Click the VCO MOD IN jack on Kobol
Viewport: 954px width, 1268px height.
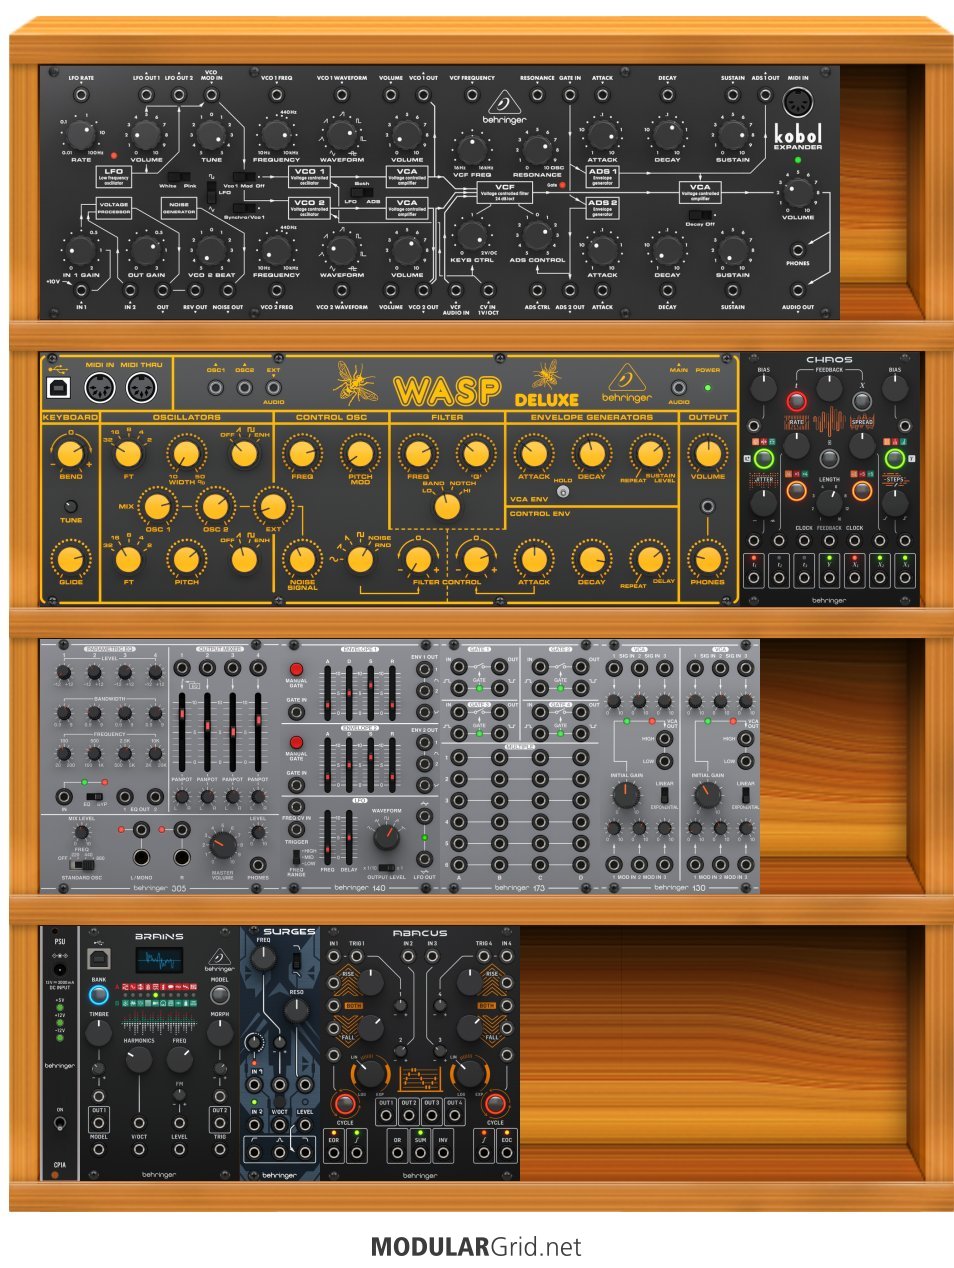[211, 94]
